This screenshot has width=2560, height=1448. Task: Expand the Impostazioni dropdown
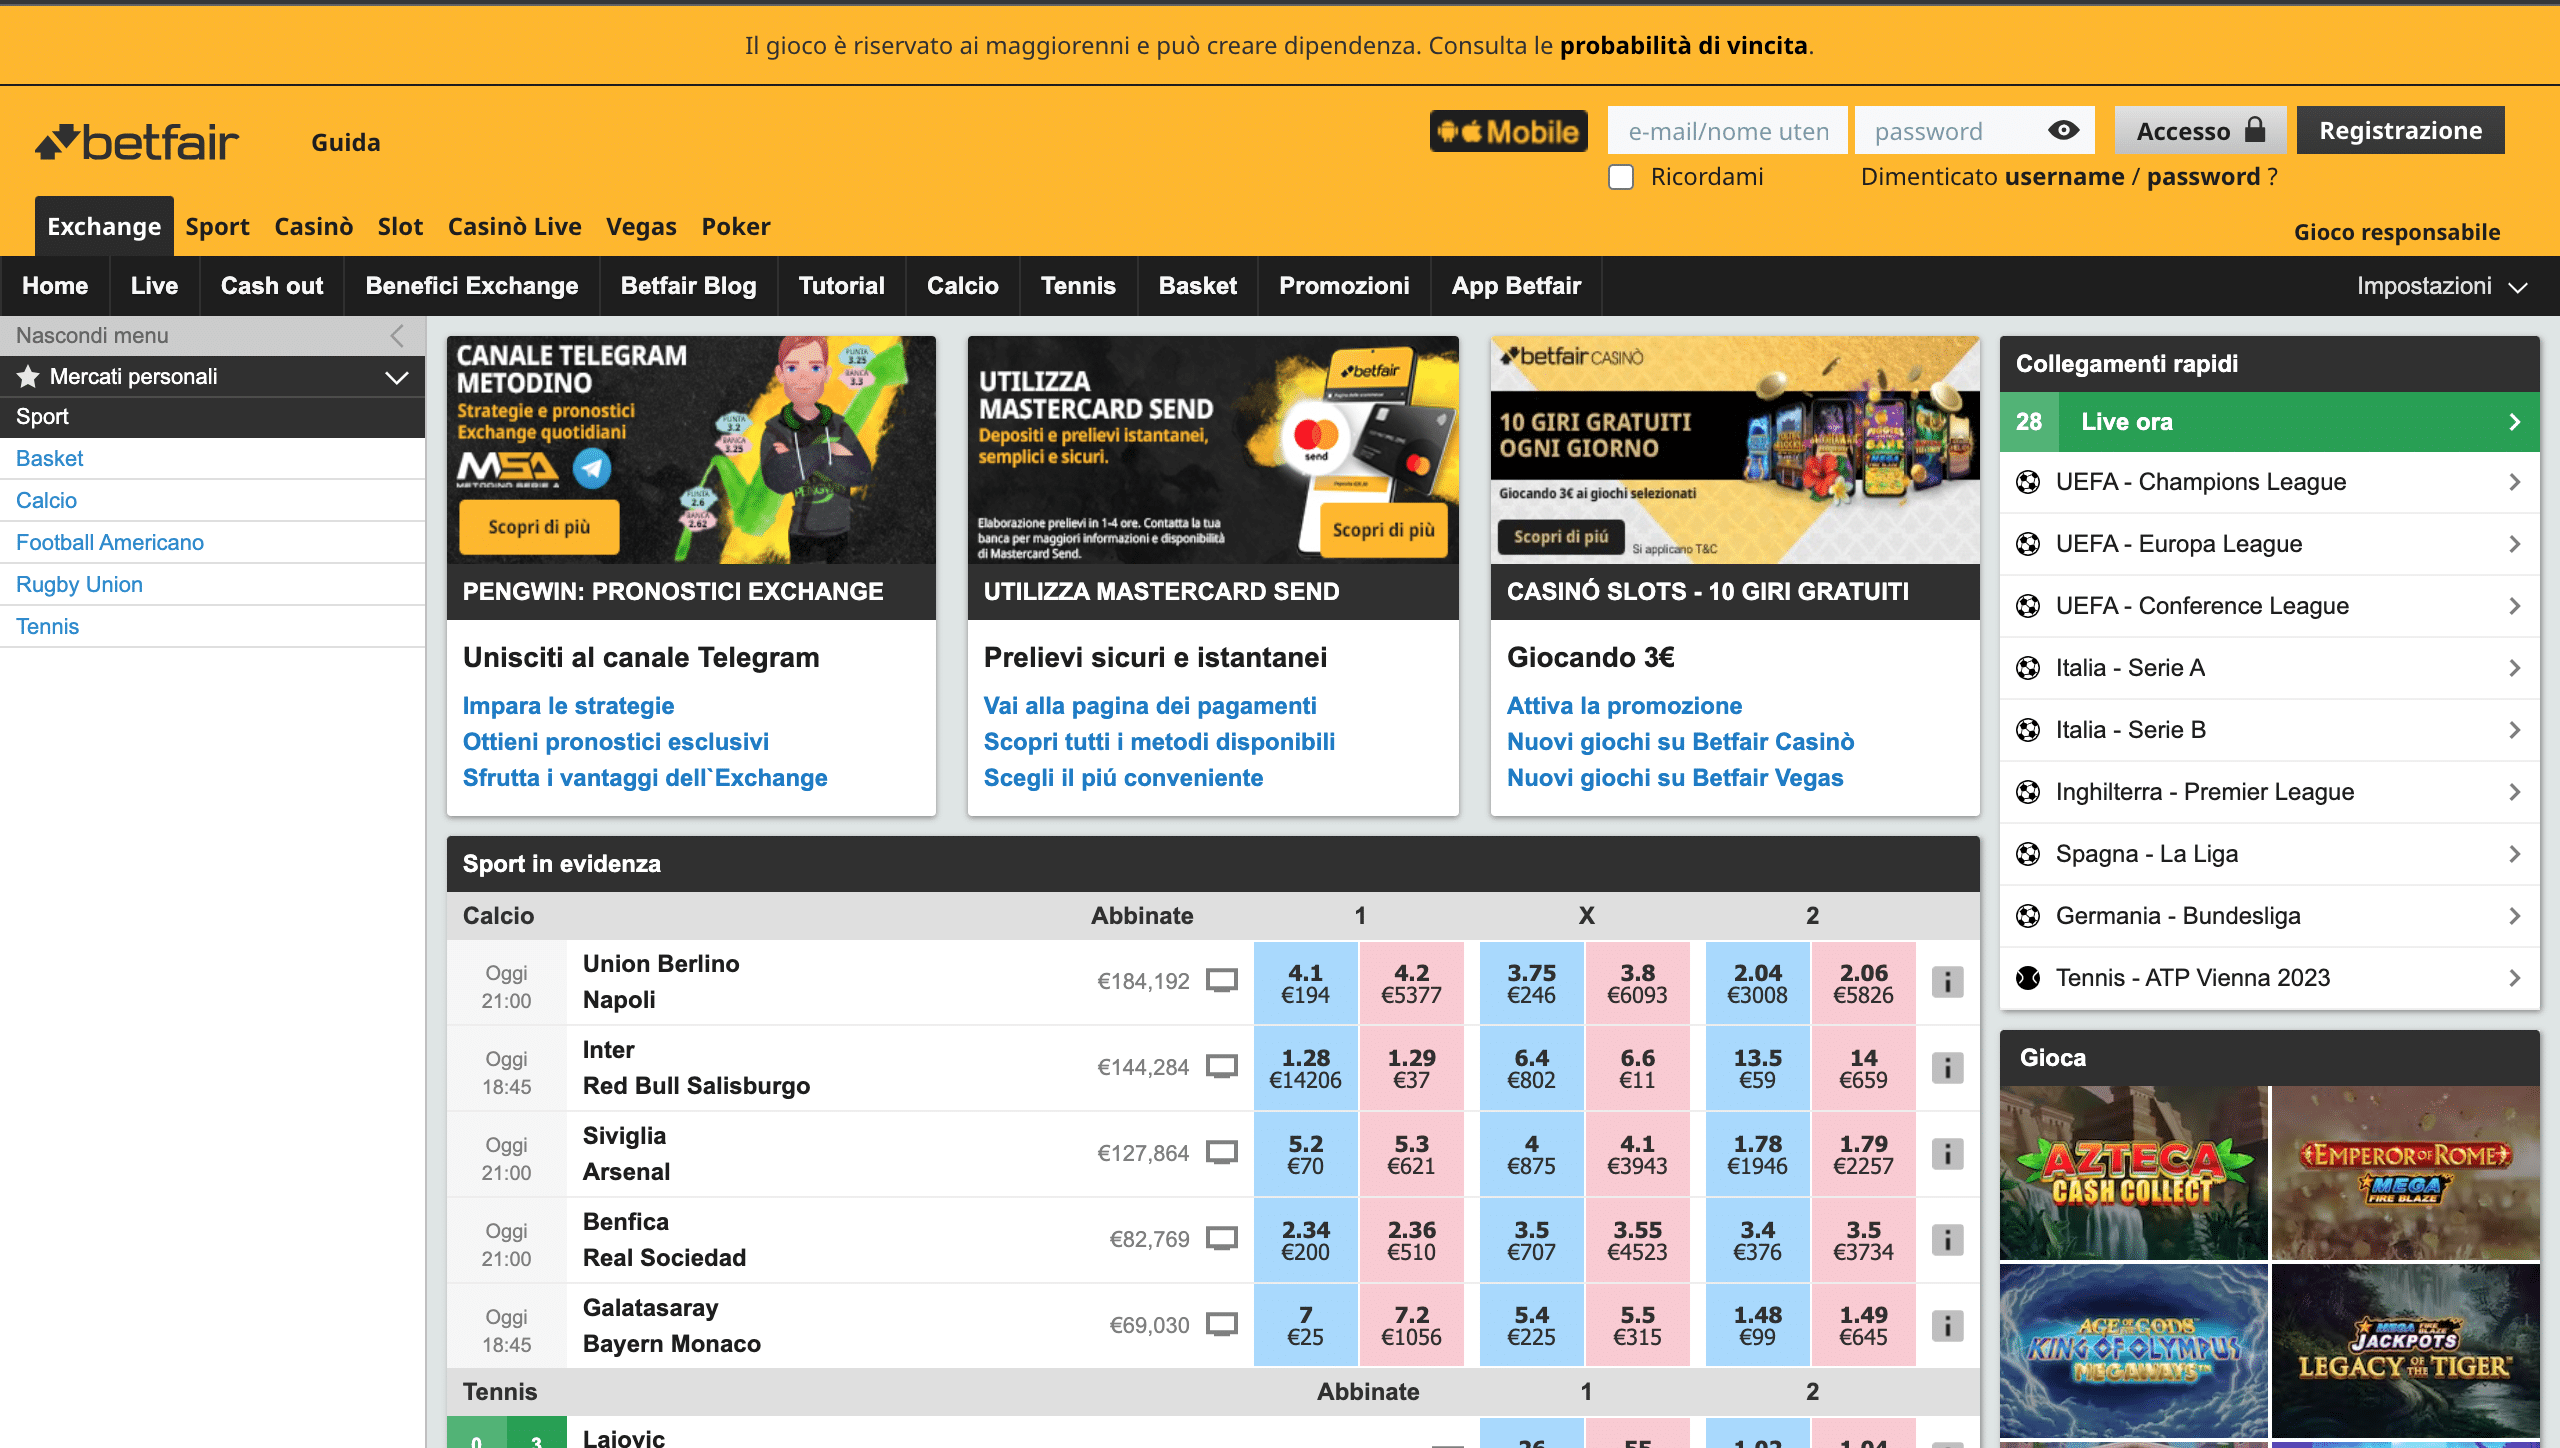[2441, 286]
